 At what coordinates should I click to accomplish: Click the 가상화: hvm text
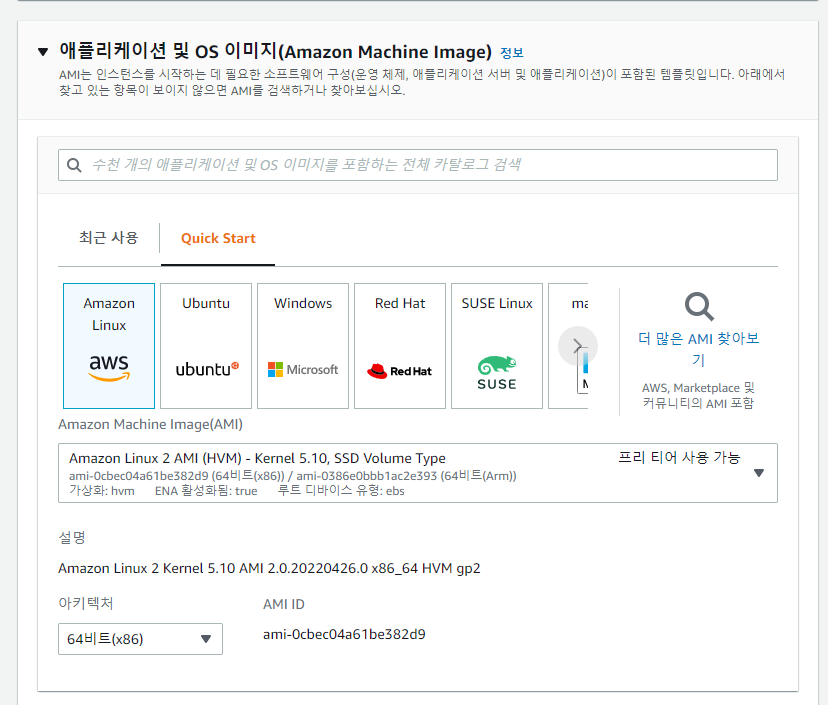tap(102, 491)
